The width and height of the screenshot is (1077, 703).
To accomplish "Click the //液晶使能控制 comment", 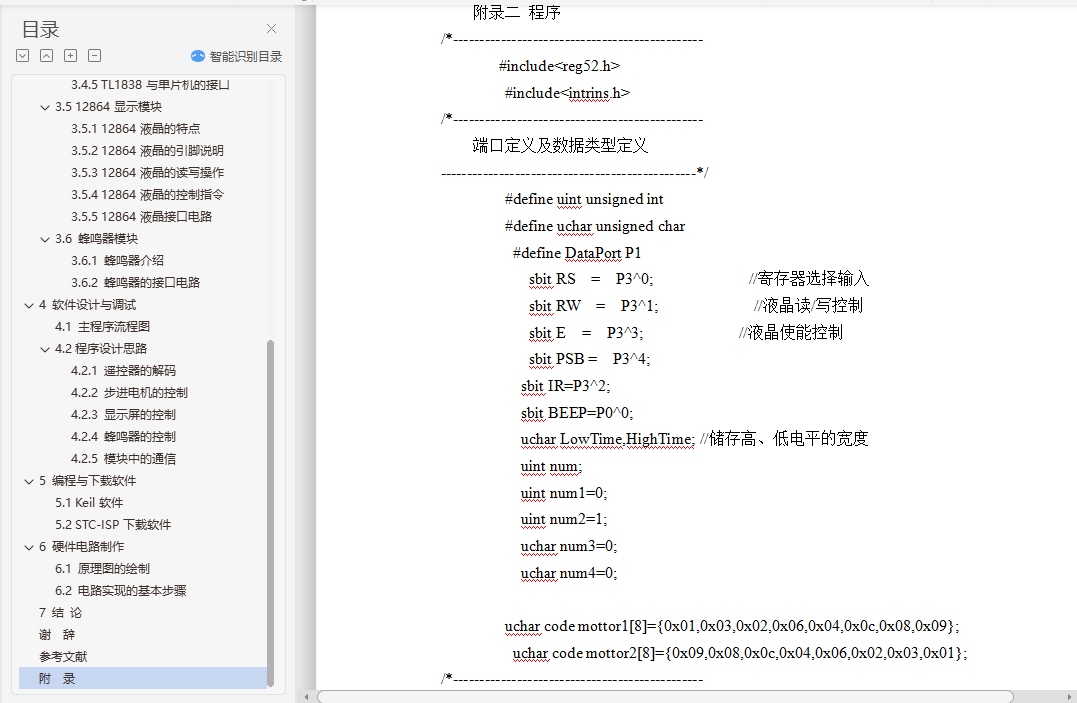I will coord(791,333).
